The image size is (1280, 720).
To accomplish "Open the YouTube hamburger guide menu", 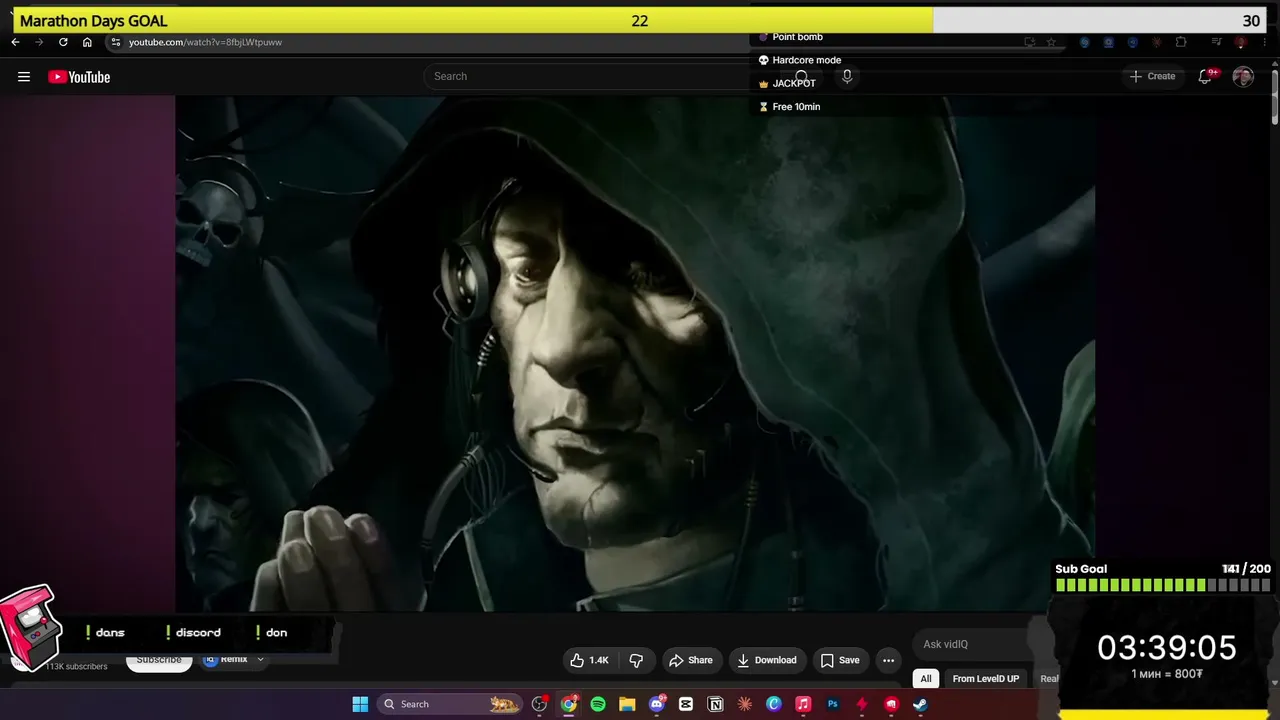I will [24, 77].
